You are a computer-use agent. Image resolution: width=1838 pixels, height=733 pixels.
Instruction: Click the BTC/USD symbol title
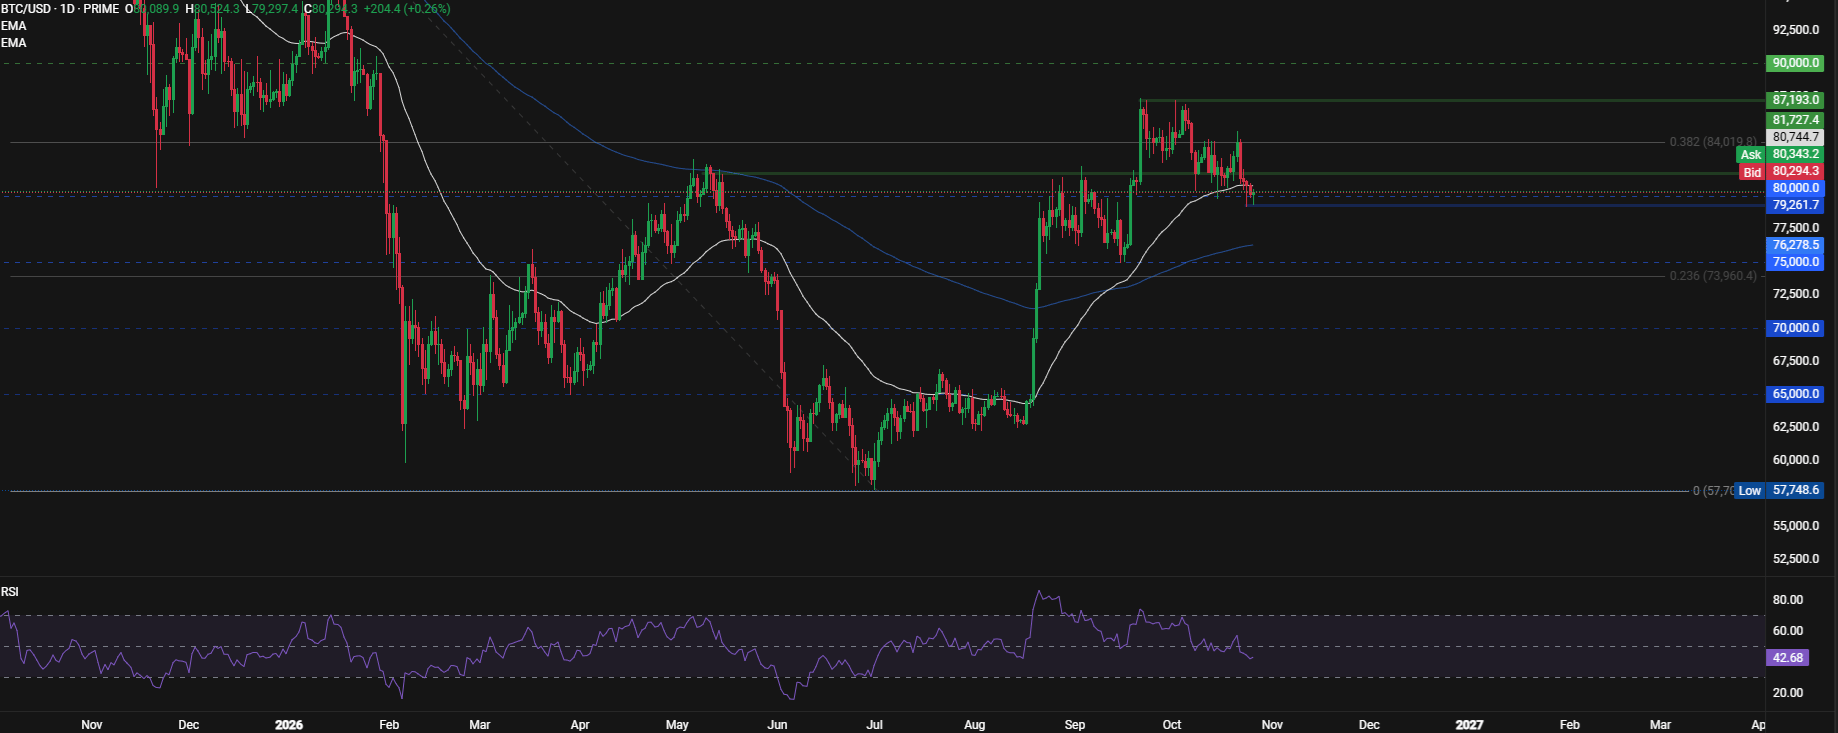click(30, 9)
